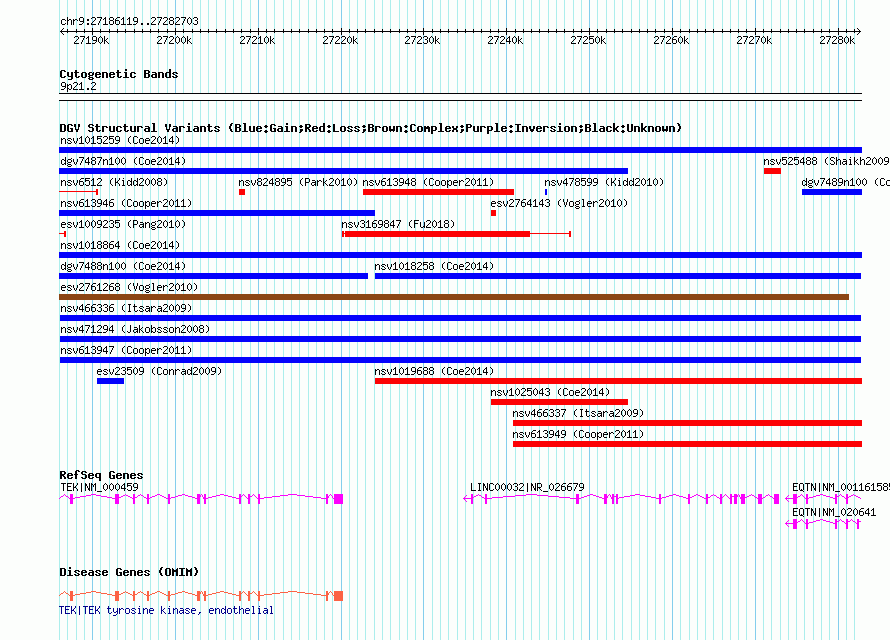The width and height of the screenshot is (890, 640).
Task: Click the 27220k ruler tick label
Action: pyautogui.click(x=340, y=40)
